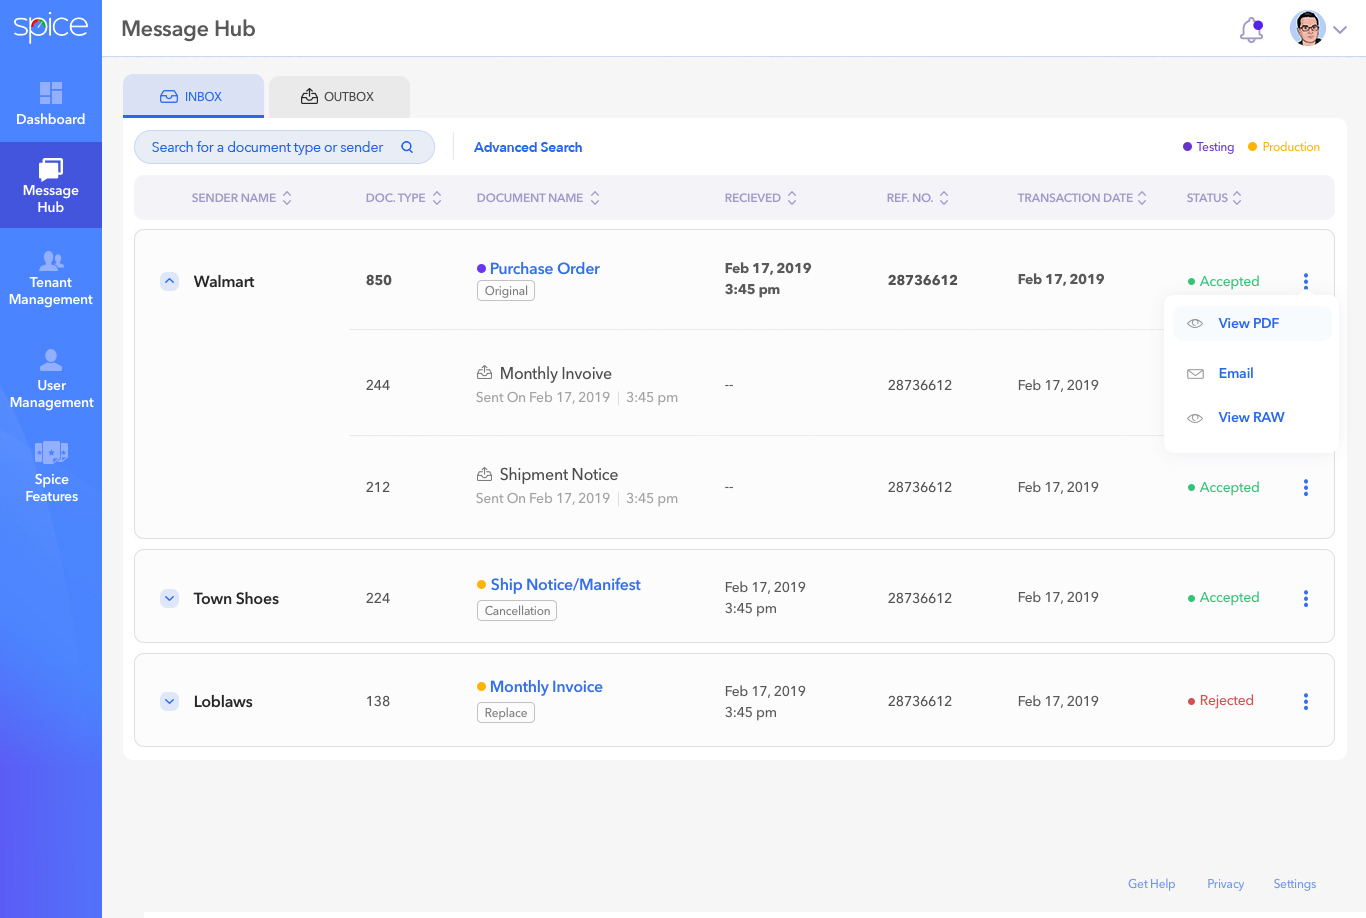Select View PDF from context menu

click(1248, 323)
